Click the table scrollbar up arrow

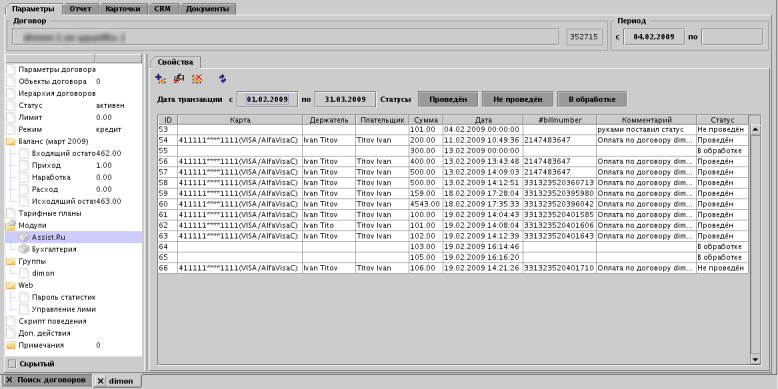755,130
